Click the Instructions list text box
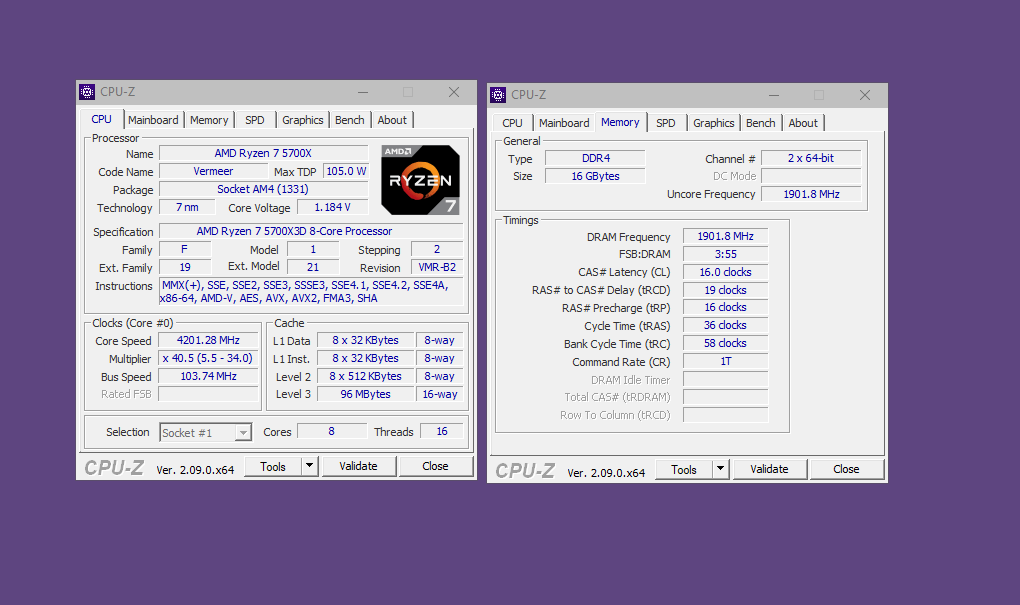1020x605 pixels. pos(311,292)
